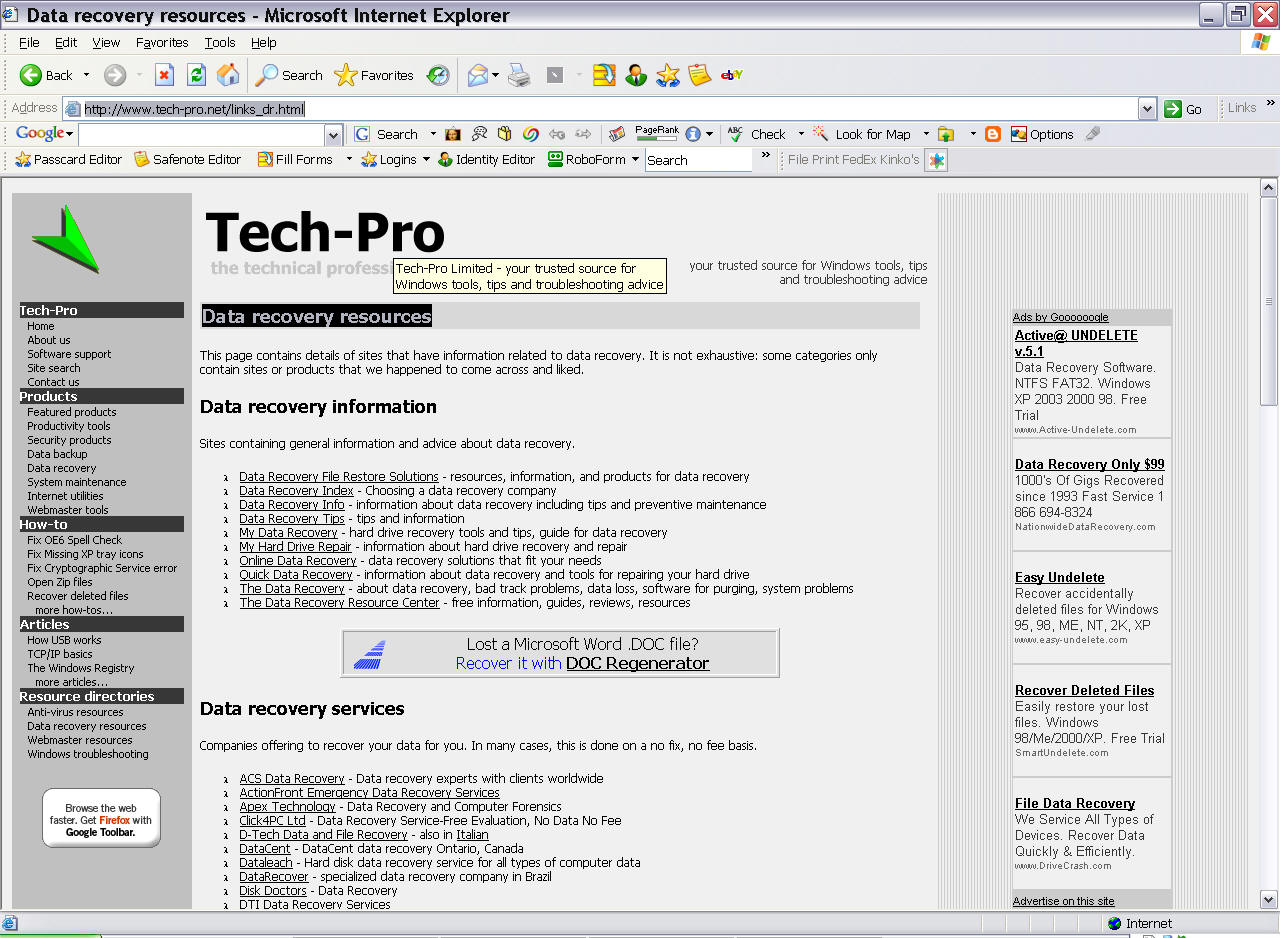1280x938 pixels.
Task: Open the Site search sidebar link
Action: click(54, 368)
